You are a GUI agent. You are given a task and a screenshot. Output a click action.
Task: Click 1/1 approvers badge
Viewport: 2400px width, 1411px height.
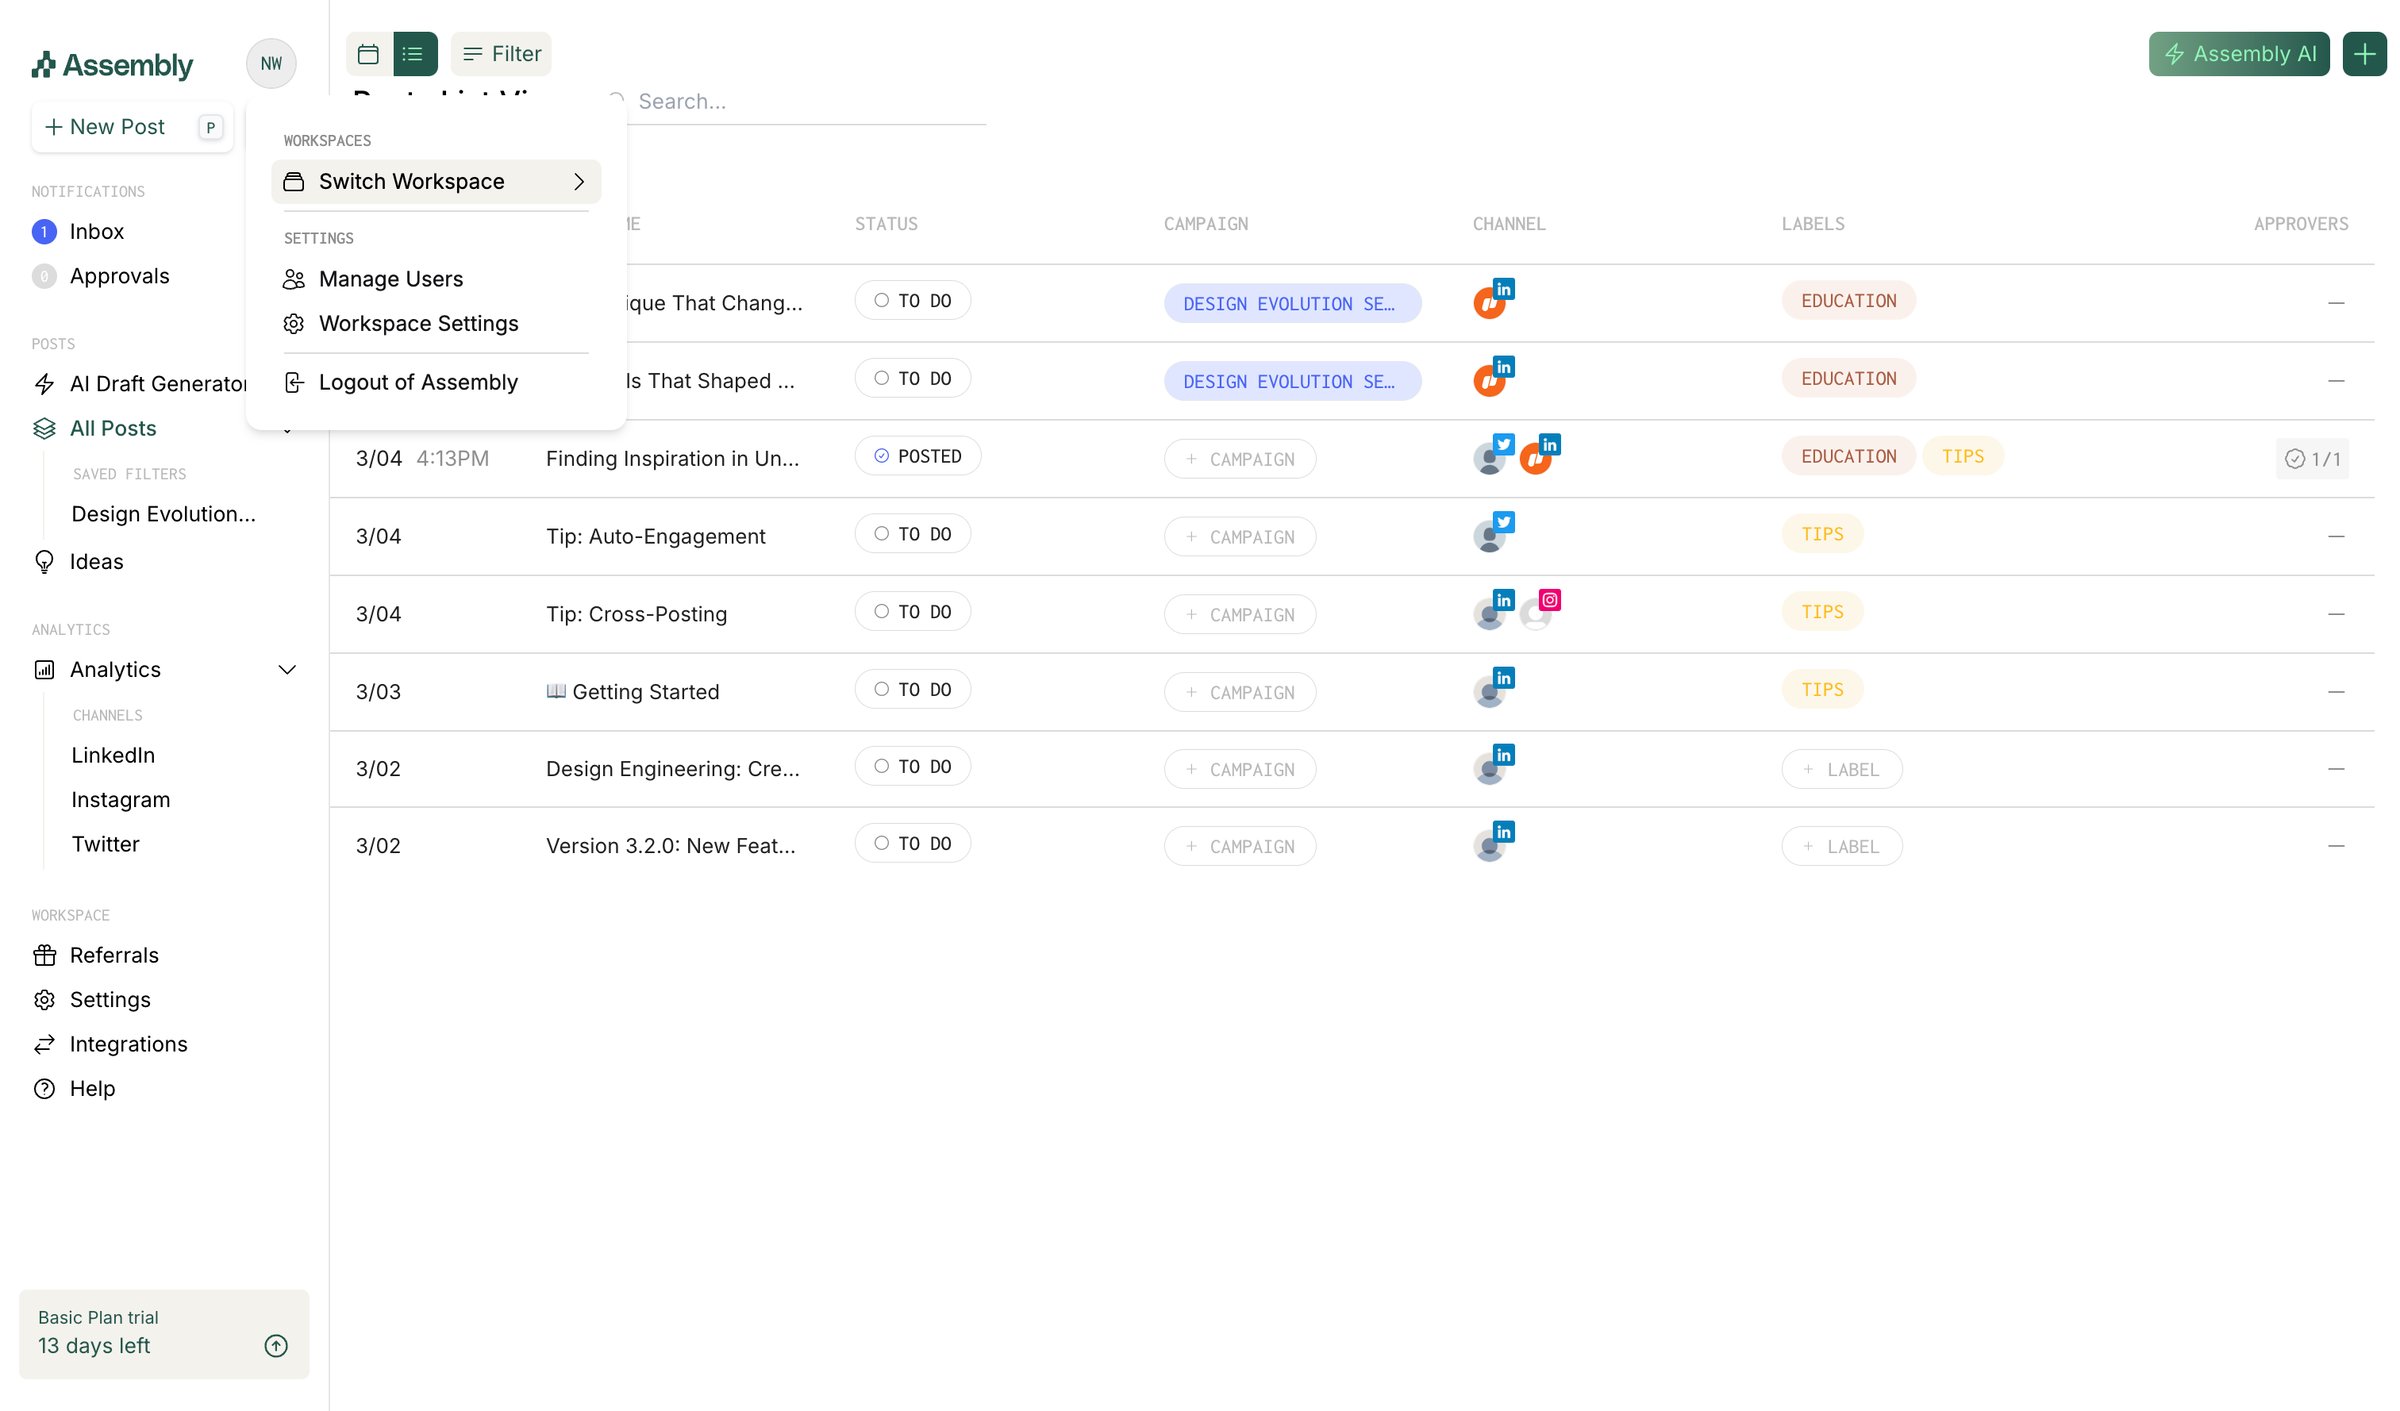2312,460
